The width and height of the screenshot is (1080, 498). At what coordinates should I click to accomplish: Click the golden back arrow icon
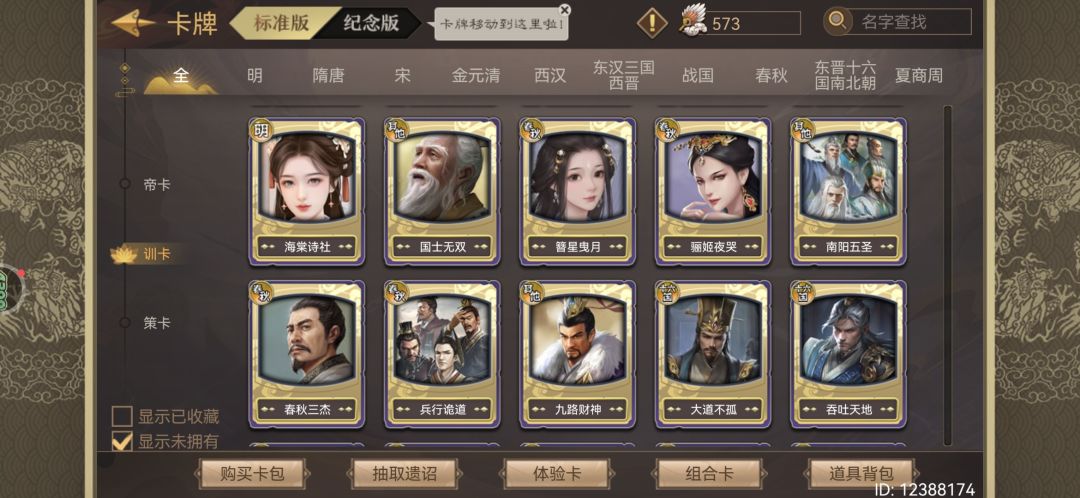[133, 23]
